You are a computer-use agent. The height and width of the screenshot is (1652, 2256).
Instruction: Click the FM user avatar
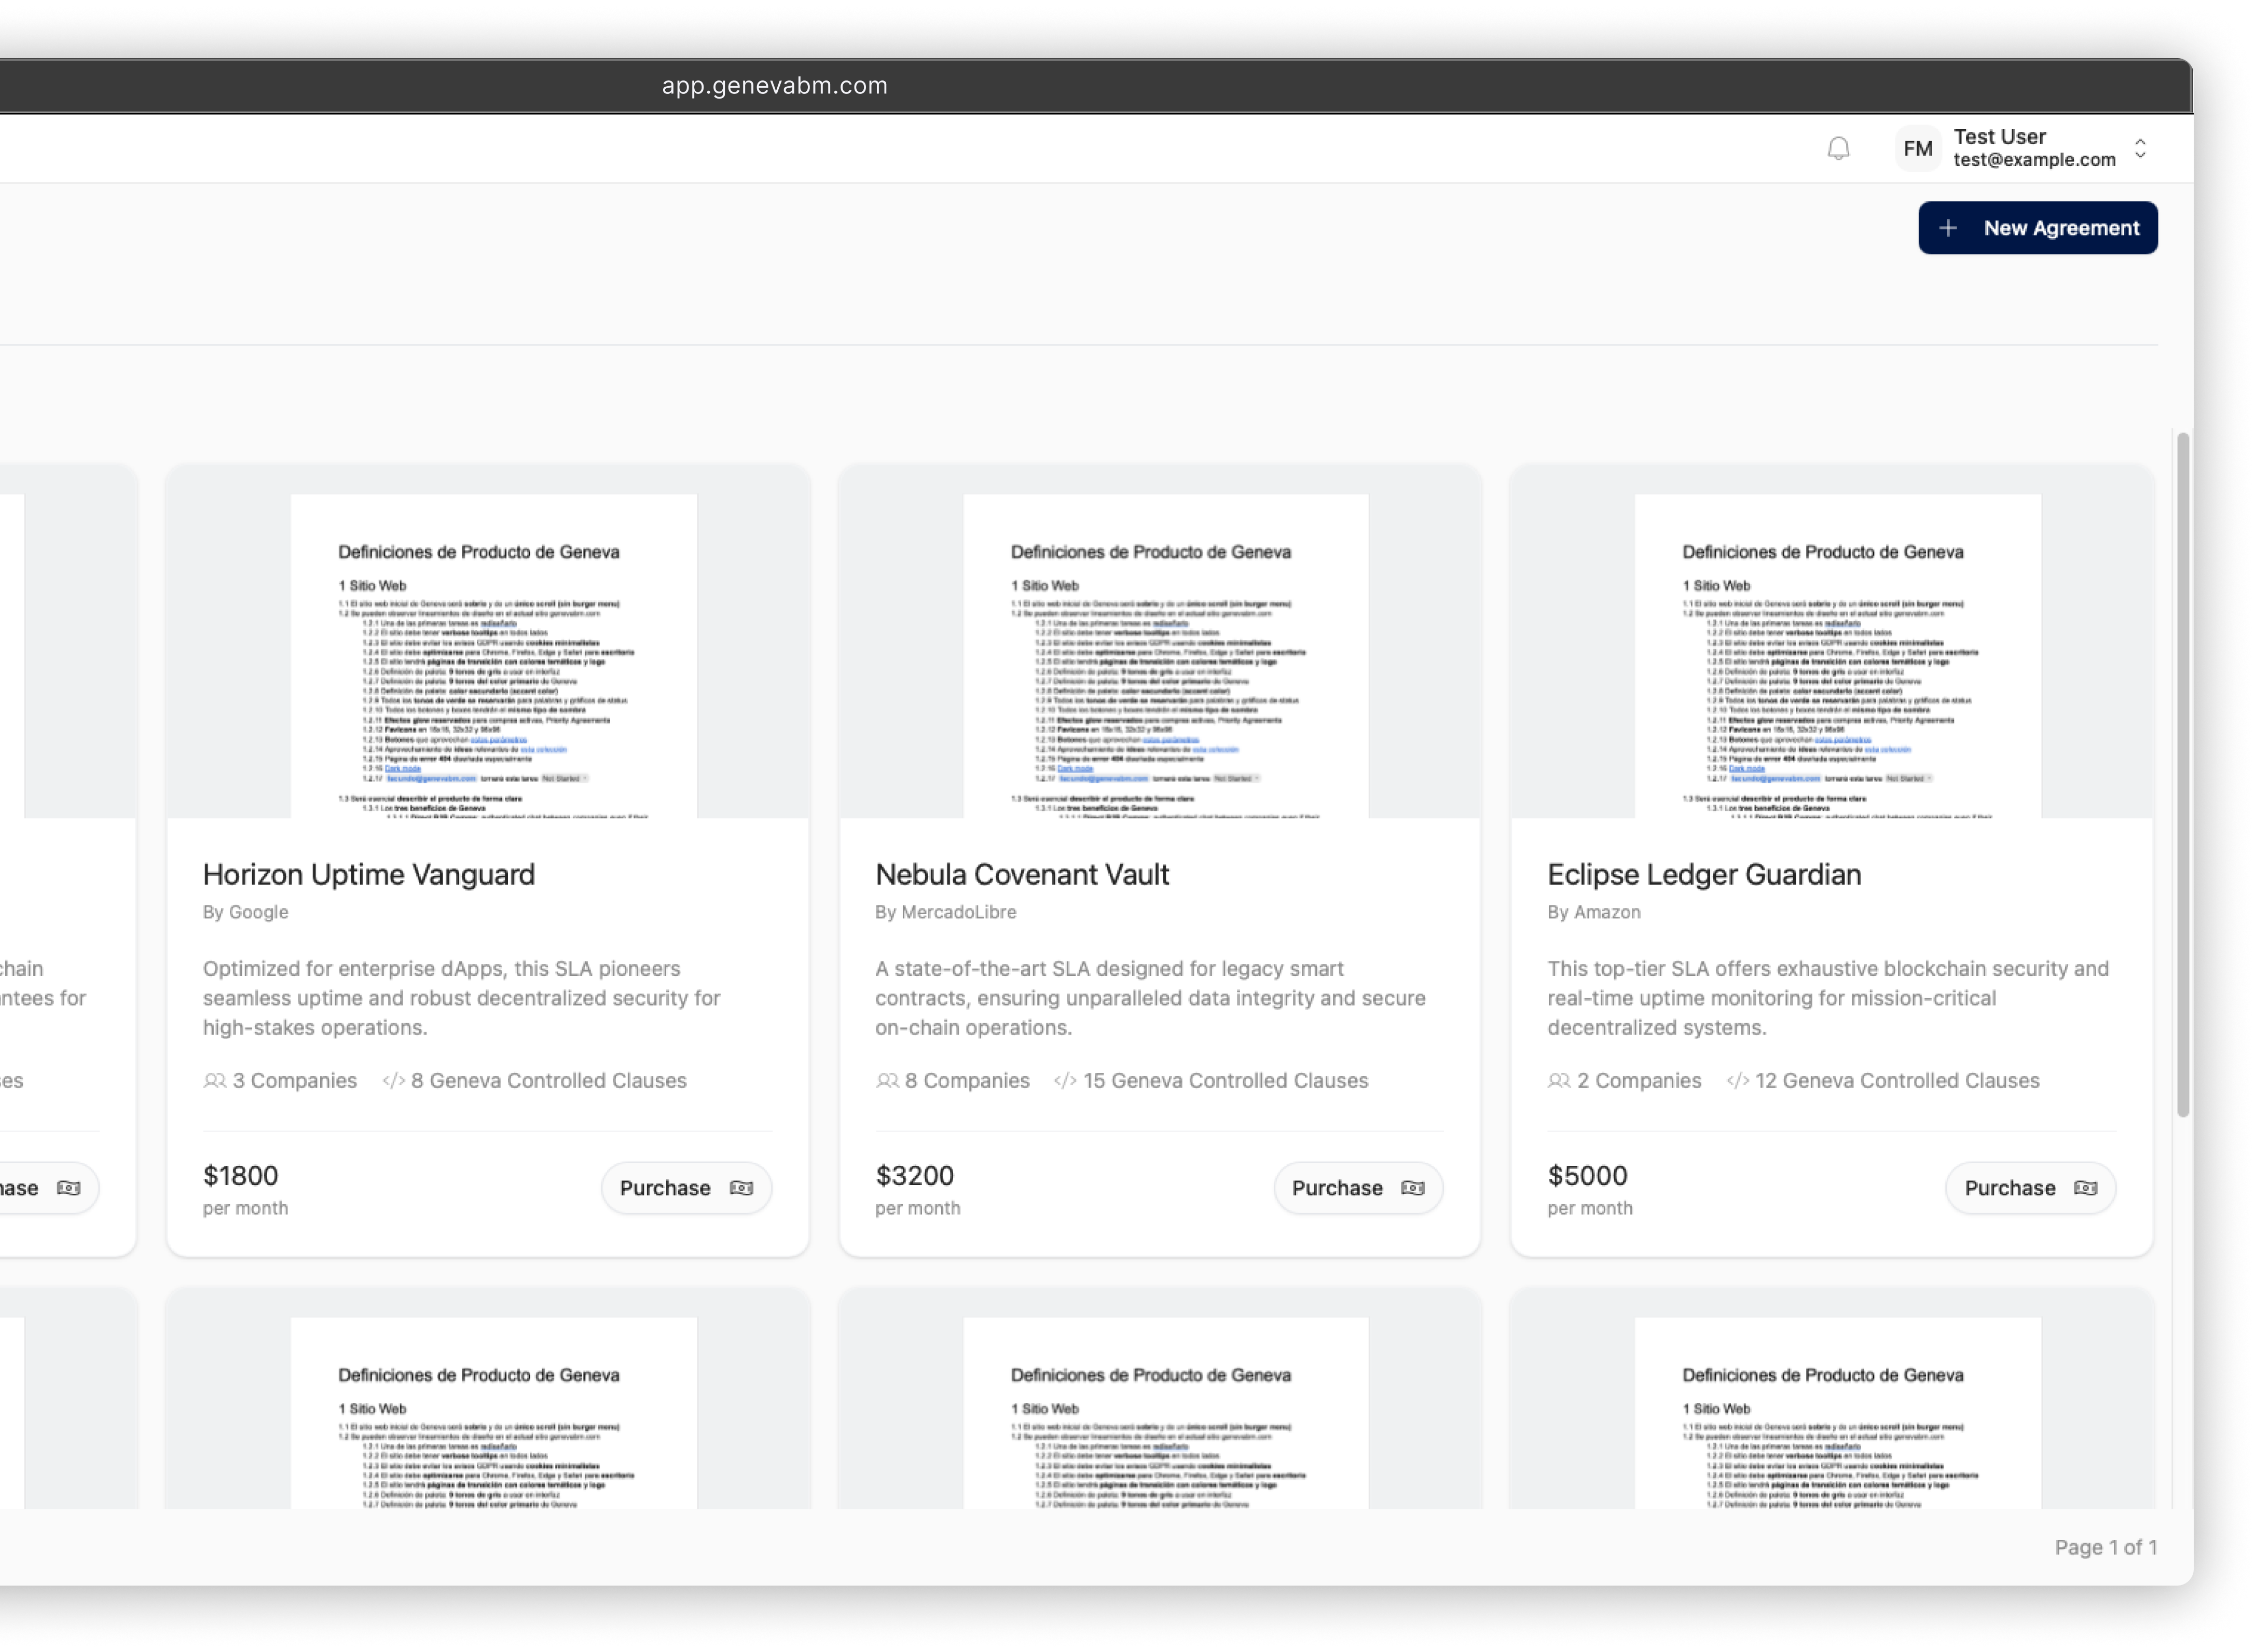(1917, 149)
